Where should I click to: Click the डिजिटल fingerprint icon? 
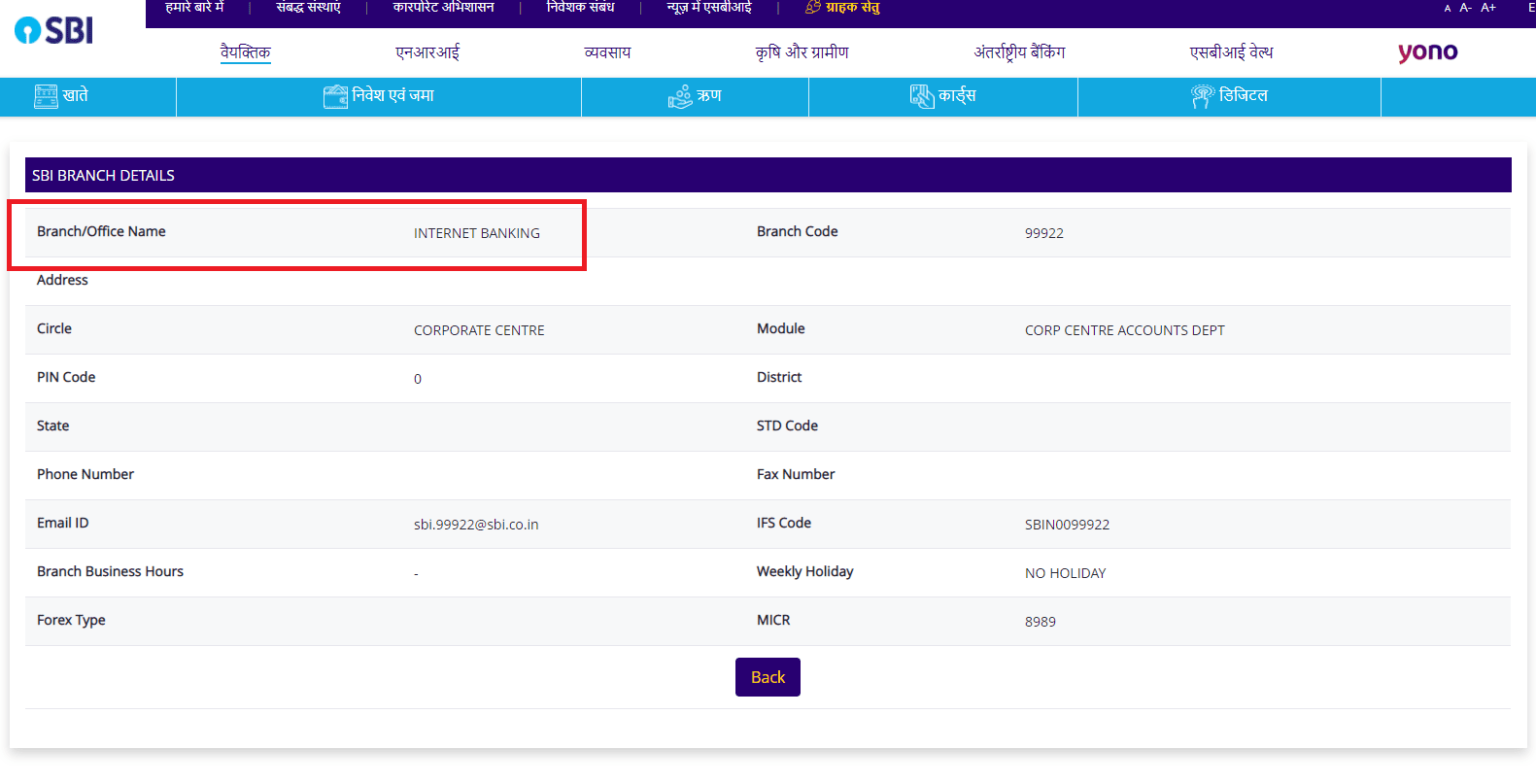(x=1202, y=96)
